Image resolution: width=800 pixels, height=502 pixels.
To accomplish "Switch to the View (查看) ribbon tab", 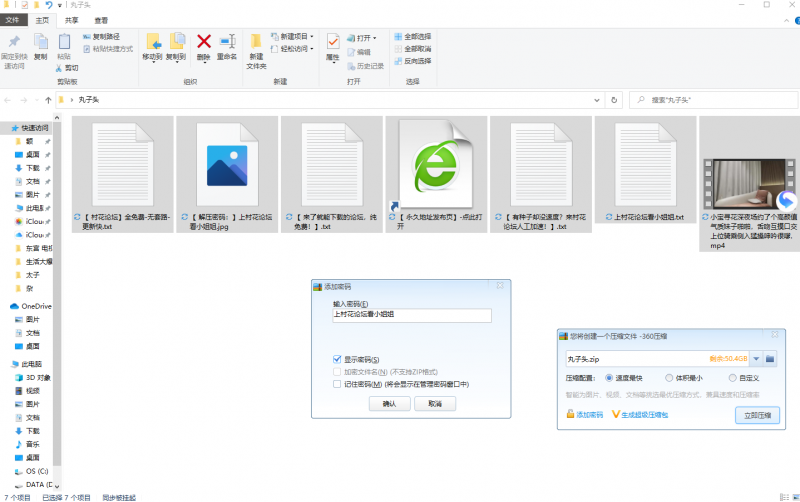I will pyautogui.click(x=102, y=19).
